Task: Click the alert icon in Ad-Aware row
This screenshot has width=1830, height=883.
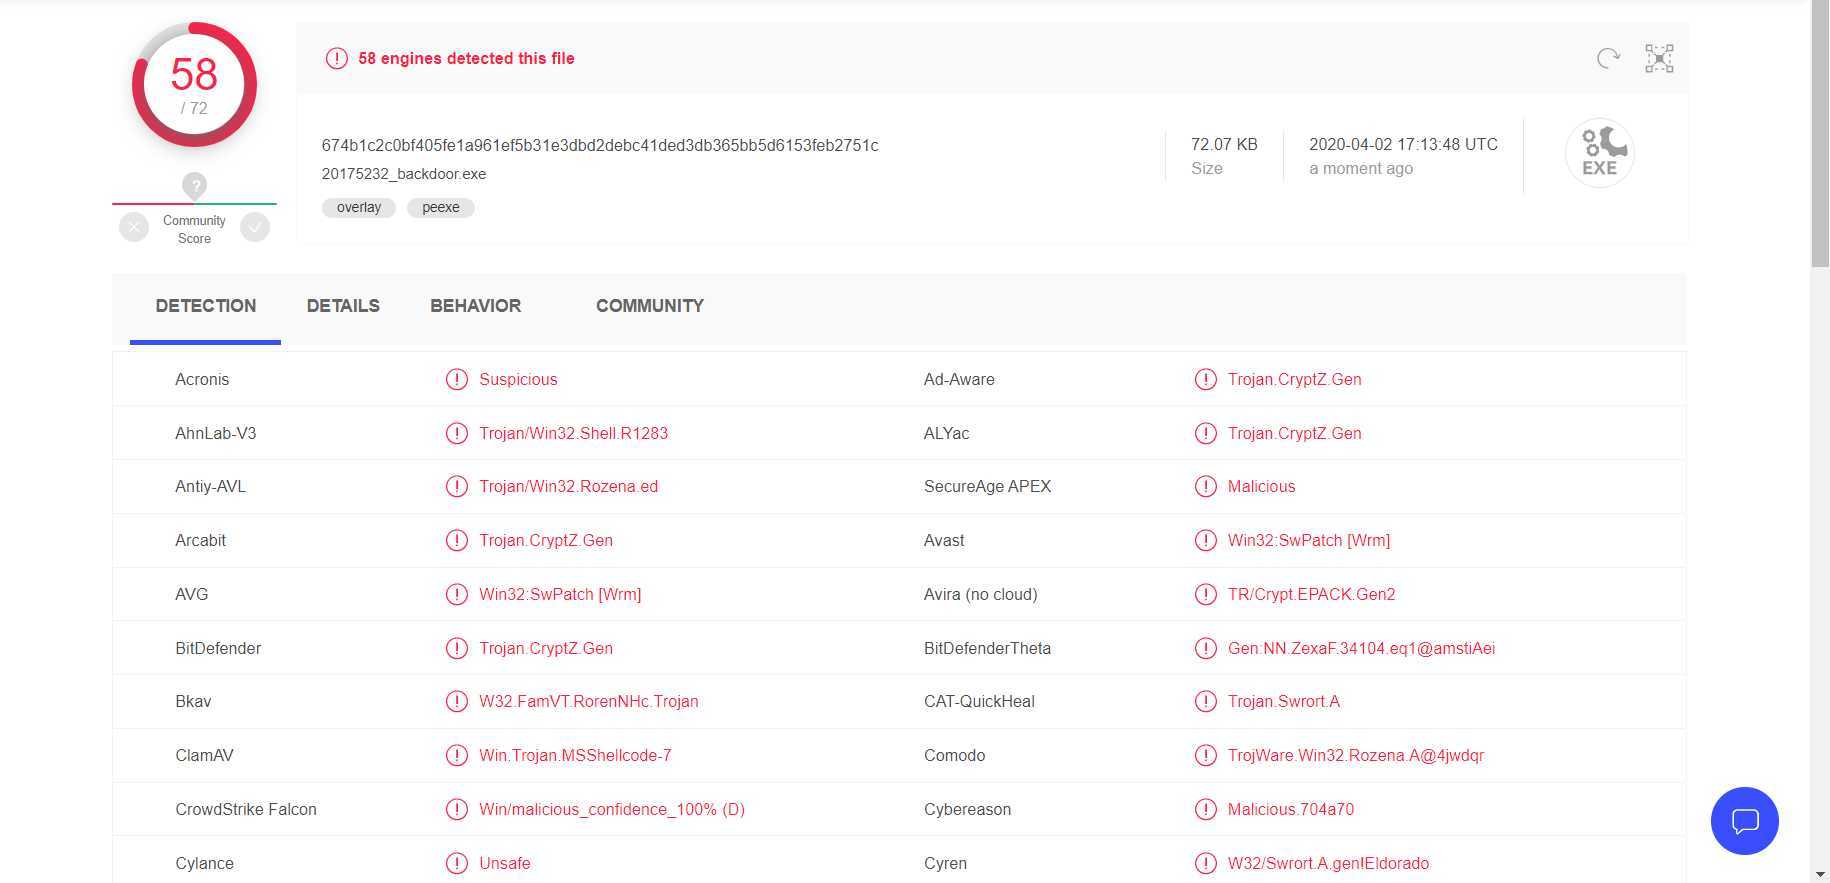Action: pos(1205,379)
